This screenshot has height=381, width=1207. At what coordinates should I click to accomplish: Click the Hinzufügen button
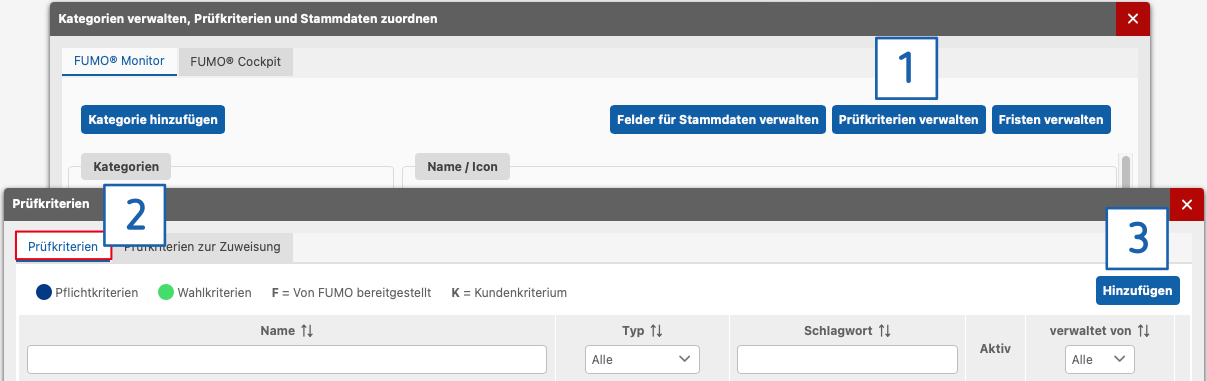point(1137,290)
